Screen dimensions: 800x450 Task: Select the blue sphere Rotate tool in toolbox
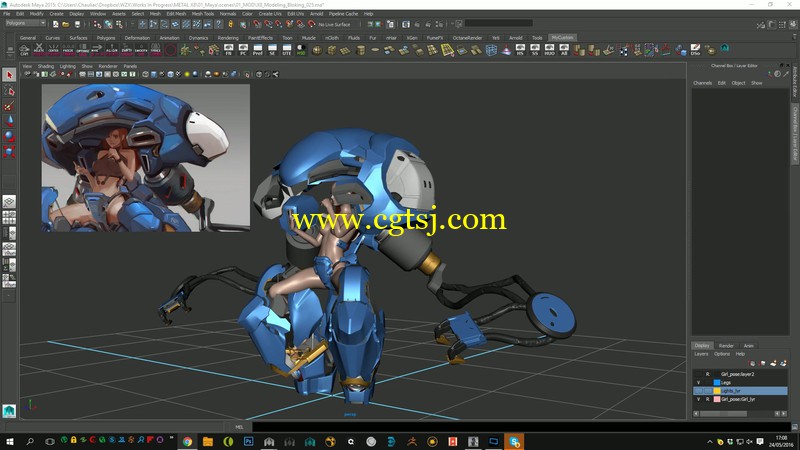9,137
